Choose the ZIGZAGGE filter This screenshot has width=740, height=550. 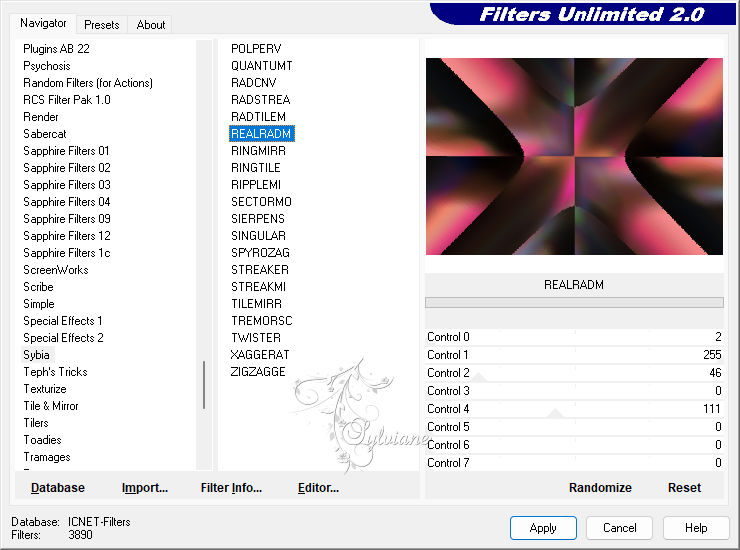258,372
